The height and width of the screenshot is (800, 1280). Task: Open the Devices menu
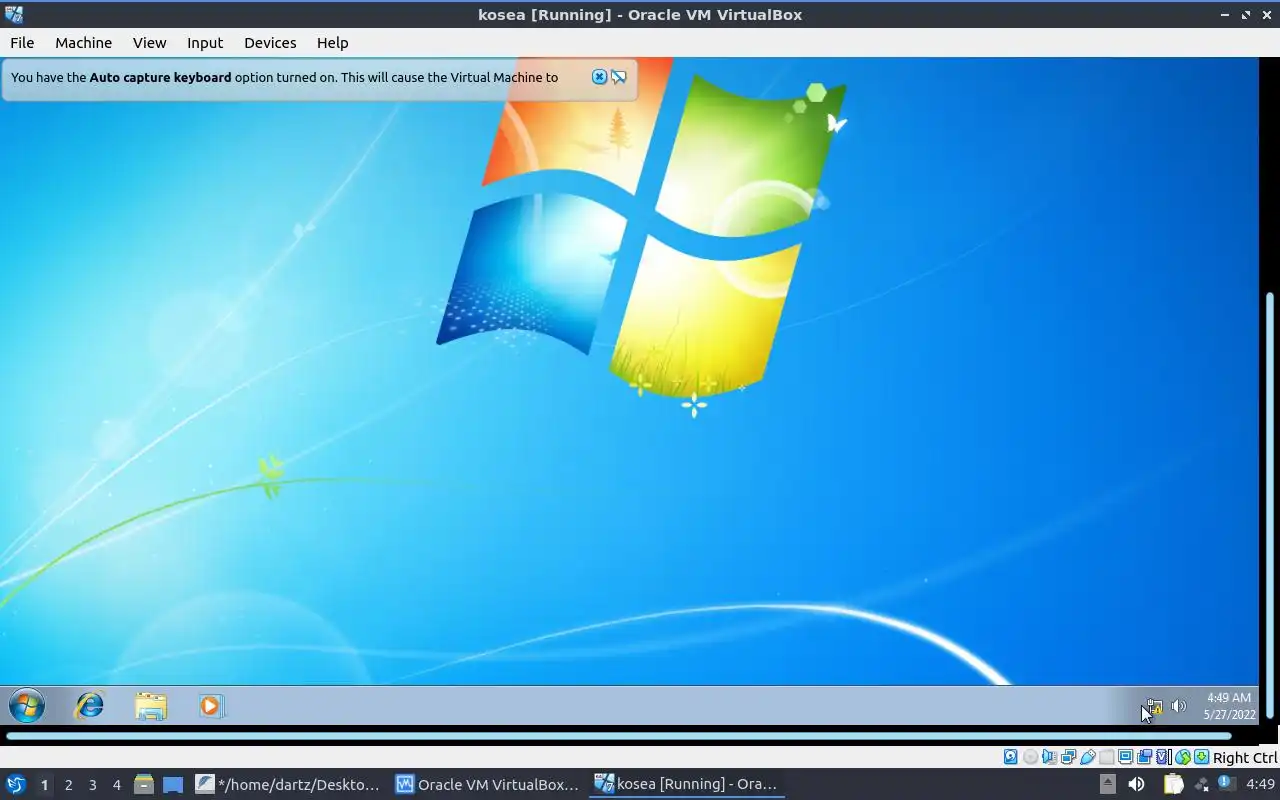click(270, 42)
